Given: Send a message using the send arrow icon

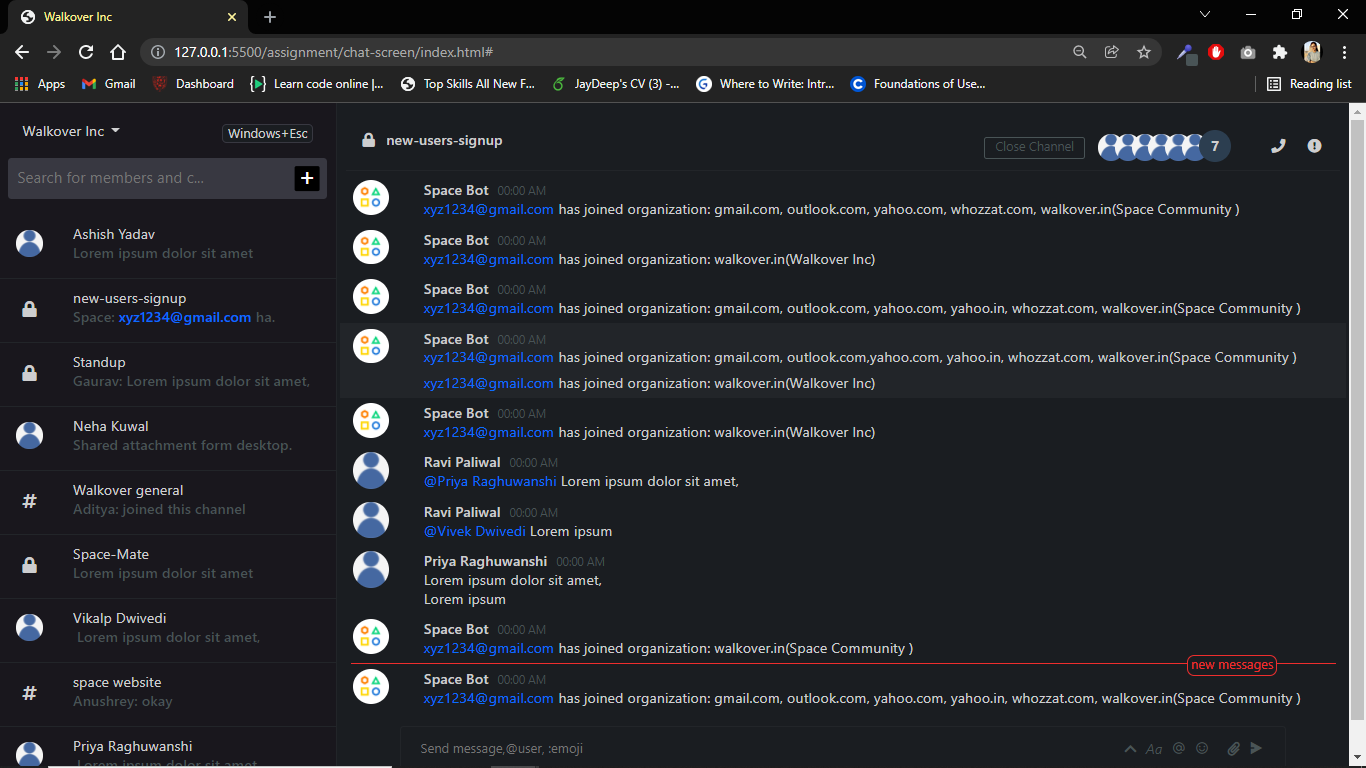Looking at the screenshot, I should click(1258, 748).
